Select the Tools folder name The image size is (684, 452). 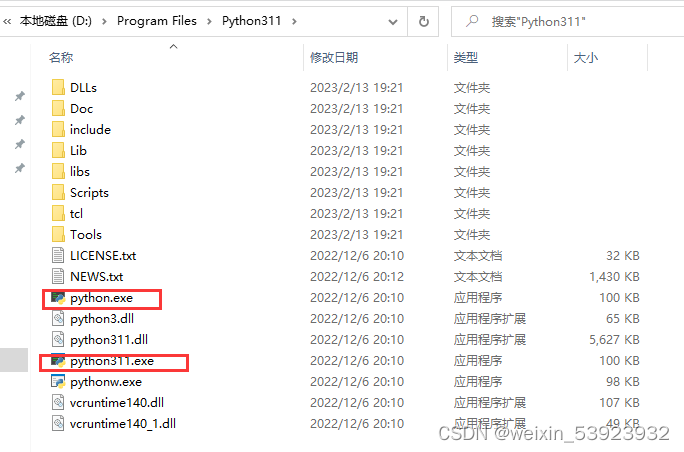tap(86, 234)
